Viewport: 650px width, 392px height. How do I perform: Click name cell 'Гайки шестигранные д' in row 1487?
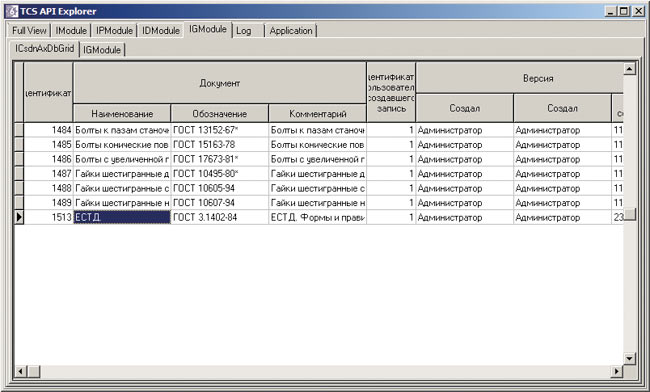click(122, 174)
